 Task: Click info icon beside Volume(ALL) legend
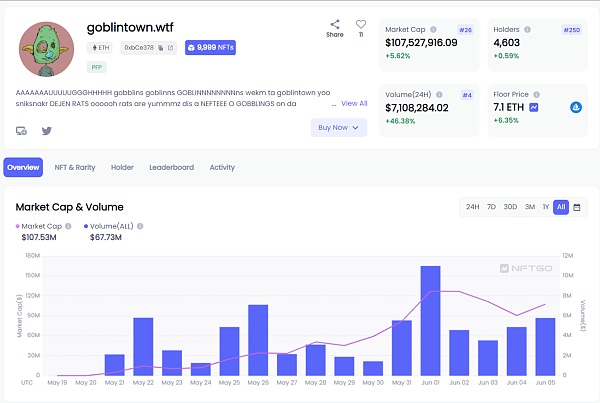click(140, 226)
